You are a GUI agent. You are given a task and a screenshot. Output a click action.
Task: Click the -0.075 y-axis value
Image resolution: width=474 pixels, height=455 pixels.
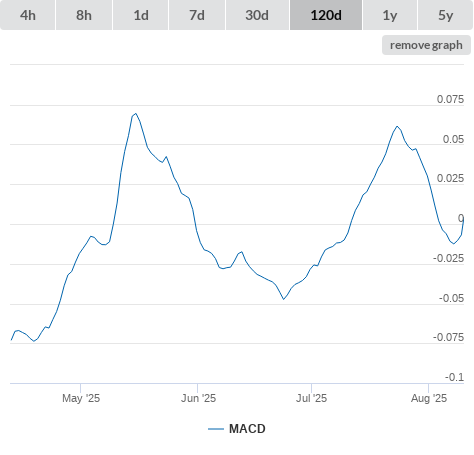(x=448, y=337)
